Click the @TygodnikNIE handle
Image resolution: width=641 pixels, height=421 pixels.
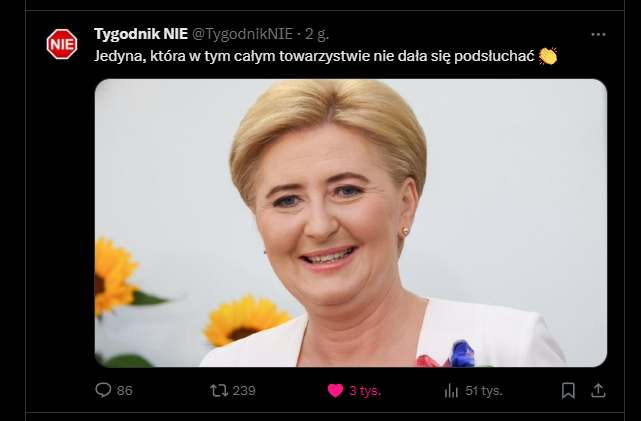pos(242,34)
